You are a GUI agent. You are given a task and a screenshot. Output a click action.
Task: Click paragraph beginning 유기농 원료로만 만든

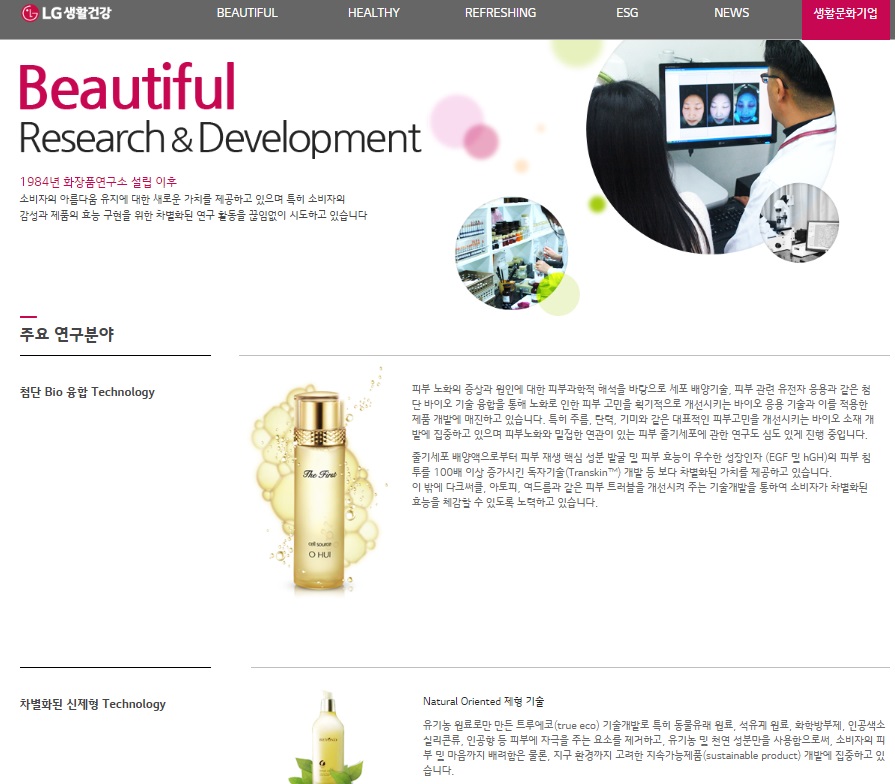point(654,747)
